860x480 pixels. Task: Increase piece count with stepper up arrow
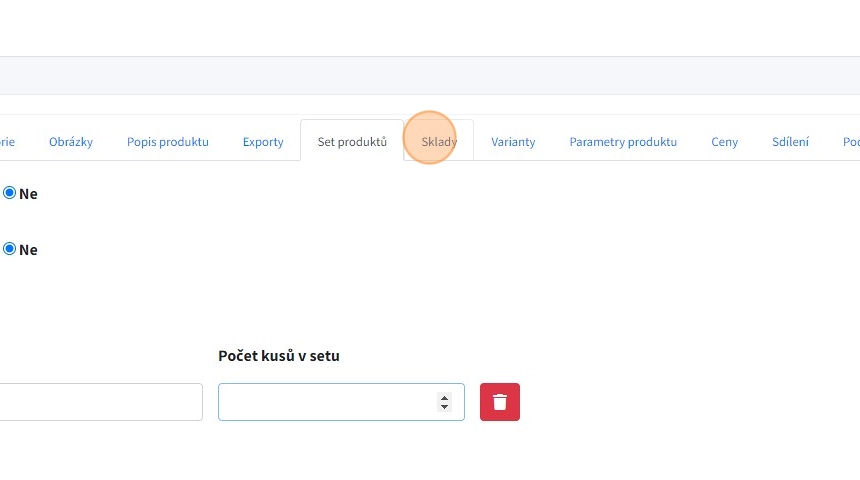tap(444, 397)
